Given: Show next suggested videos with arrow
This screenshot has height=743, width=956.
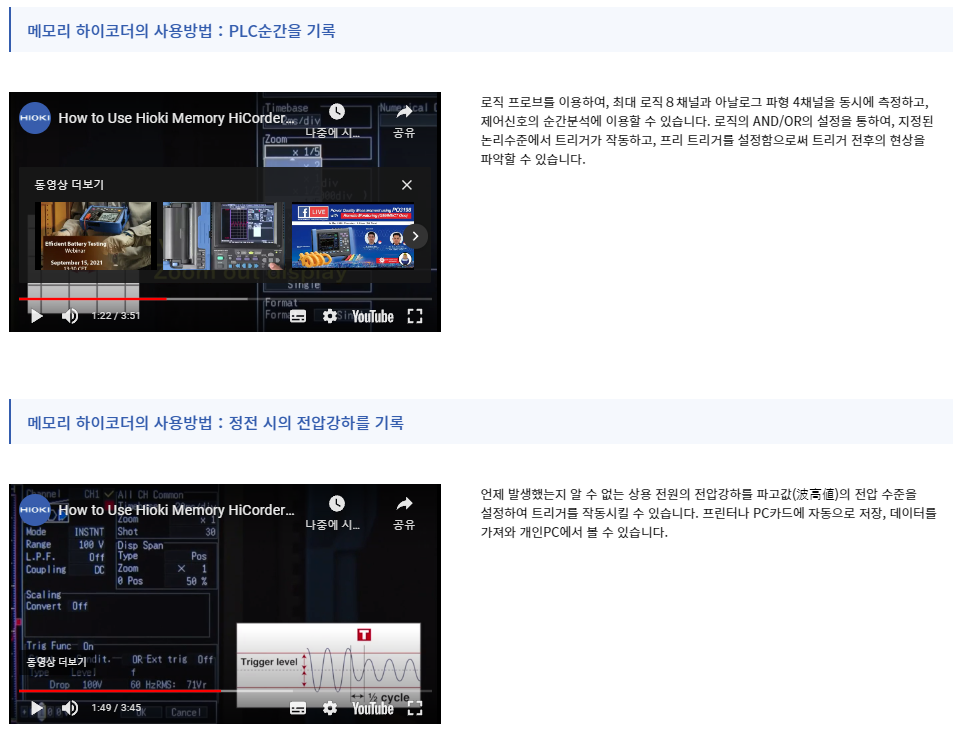Looking at the screenshot, I should pyautogui.click(x=415, y=236).
